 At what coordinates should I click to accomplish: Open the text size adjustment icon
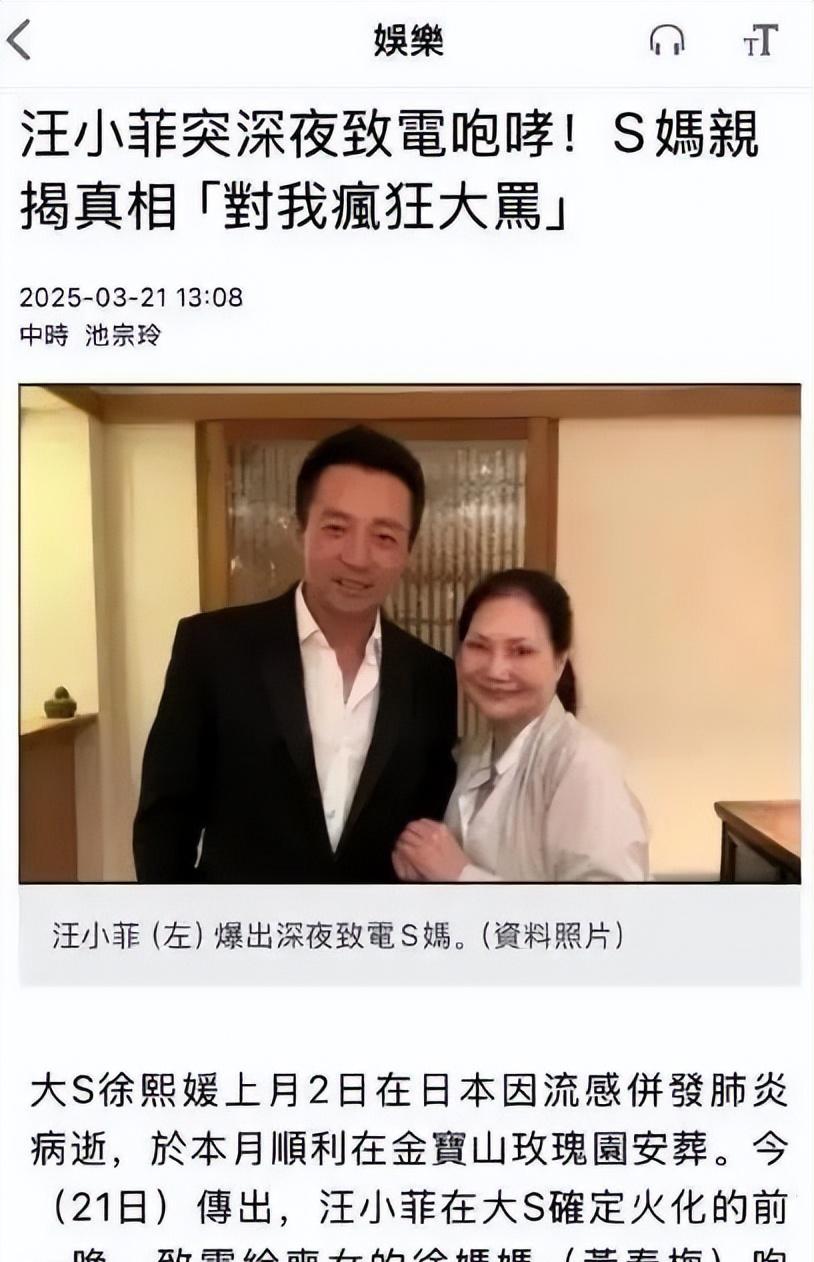760,40
